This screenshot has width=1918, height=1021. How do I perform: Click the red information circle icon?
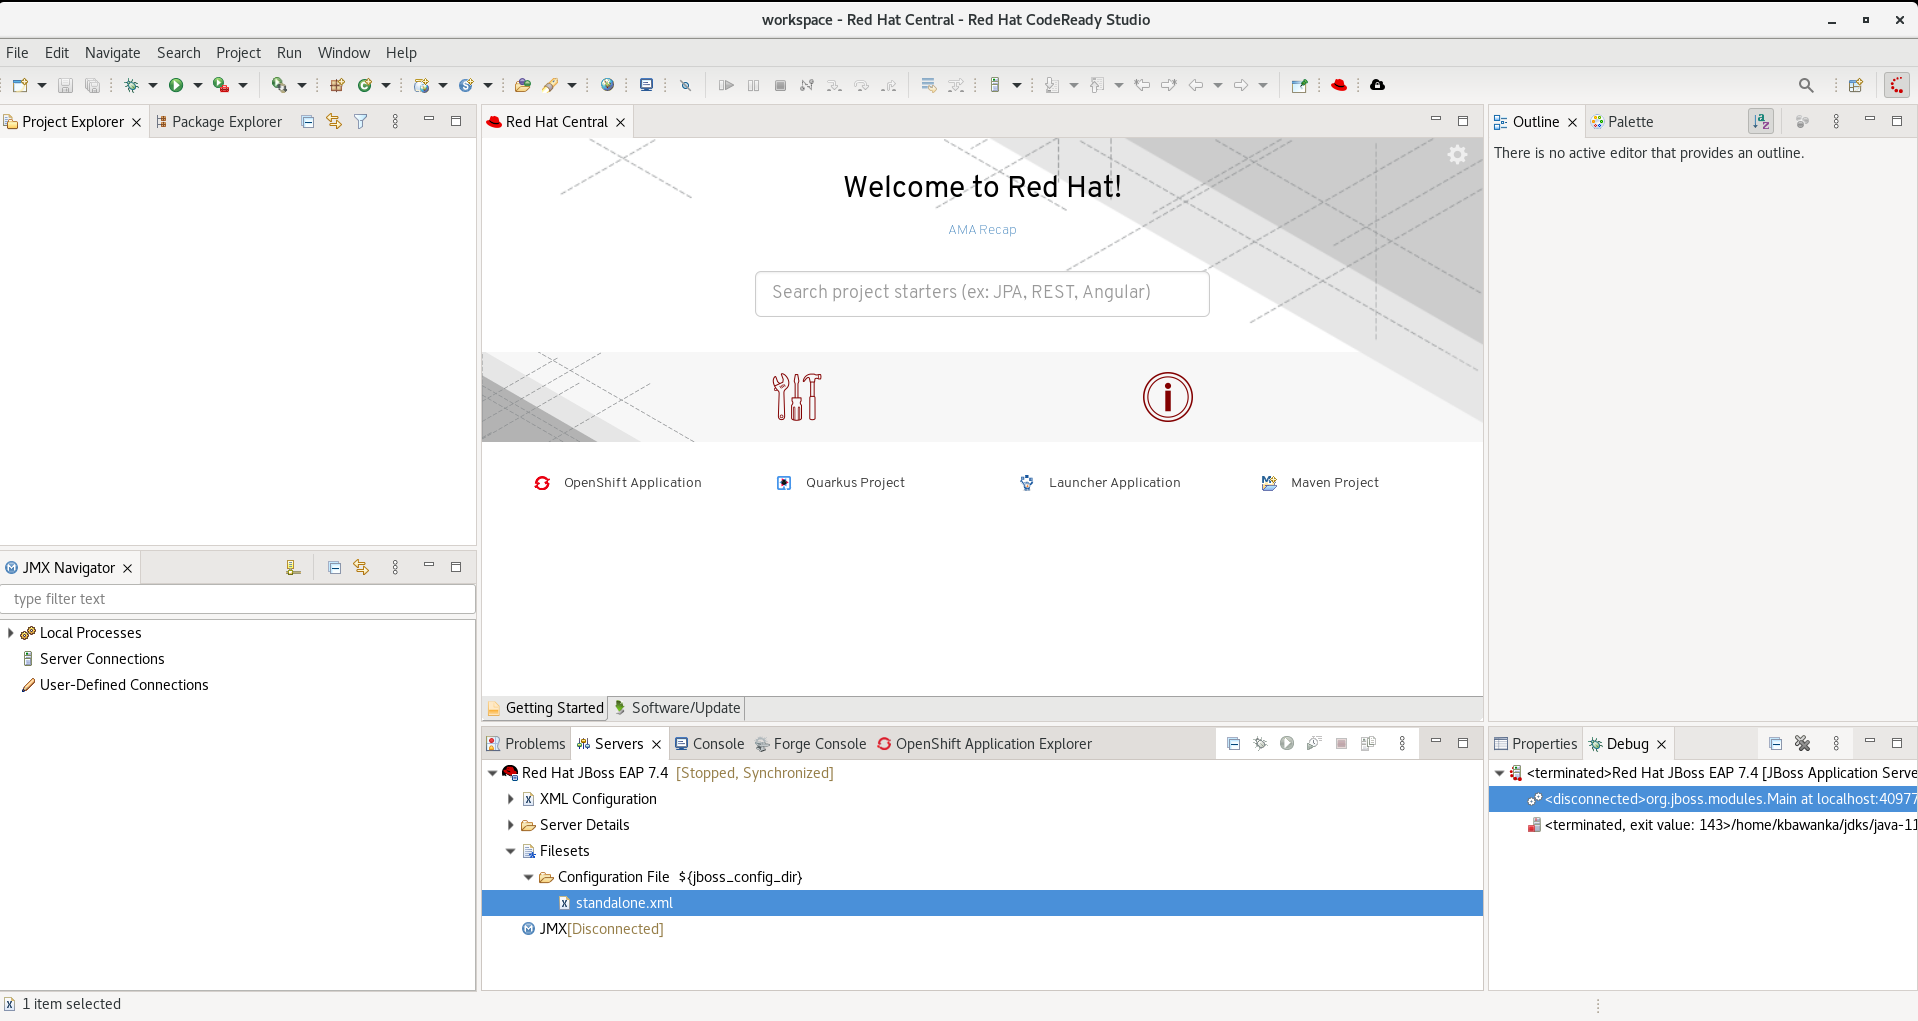tap(1167, 397)
